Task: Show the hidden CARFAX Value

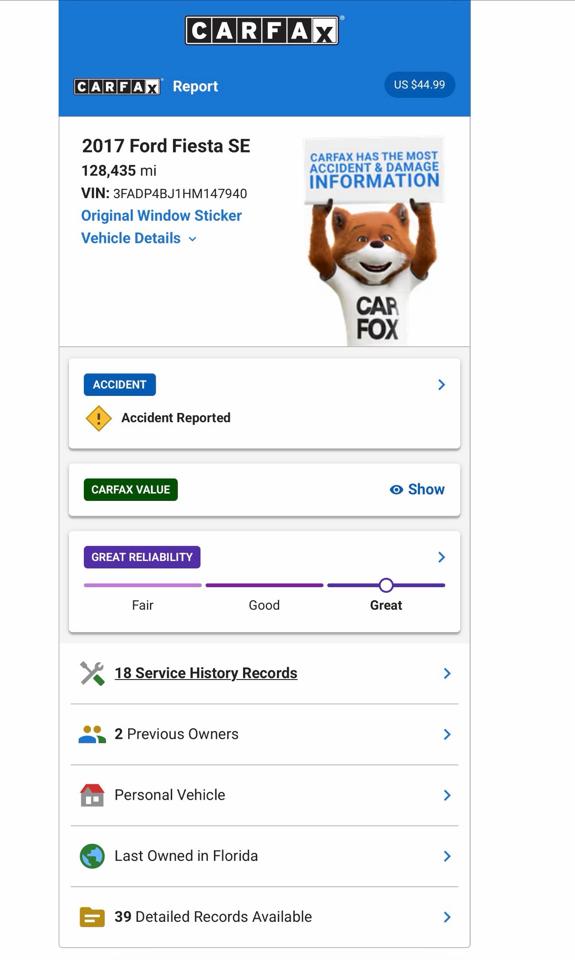Action: point(417,489)
